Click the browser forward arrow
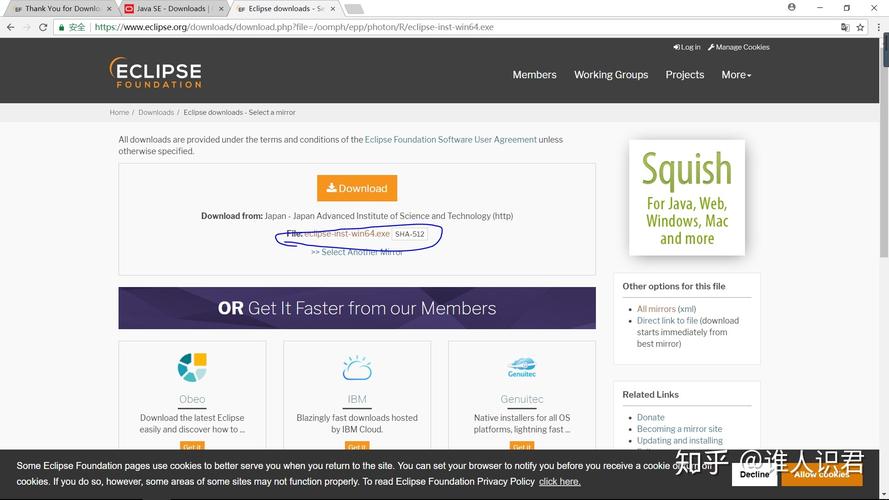Viewport: 889px width, 500px height. pyautogui.click(x=27, y=27)
